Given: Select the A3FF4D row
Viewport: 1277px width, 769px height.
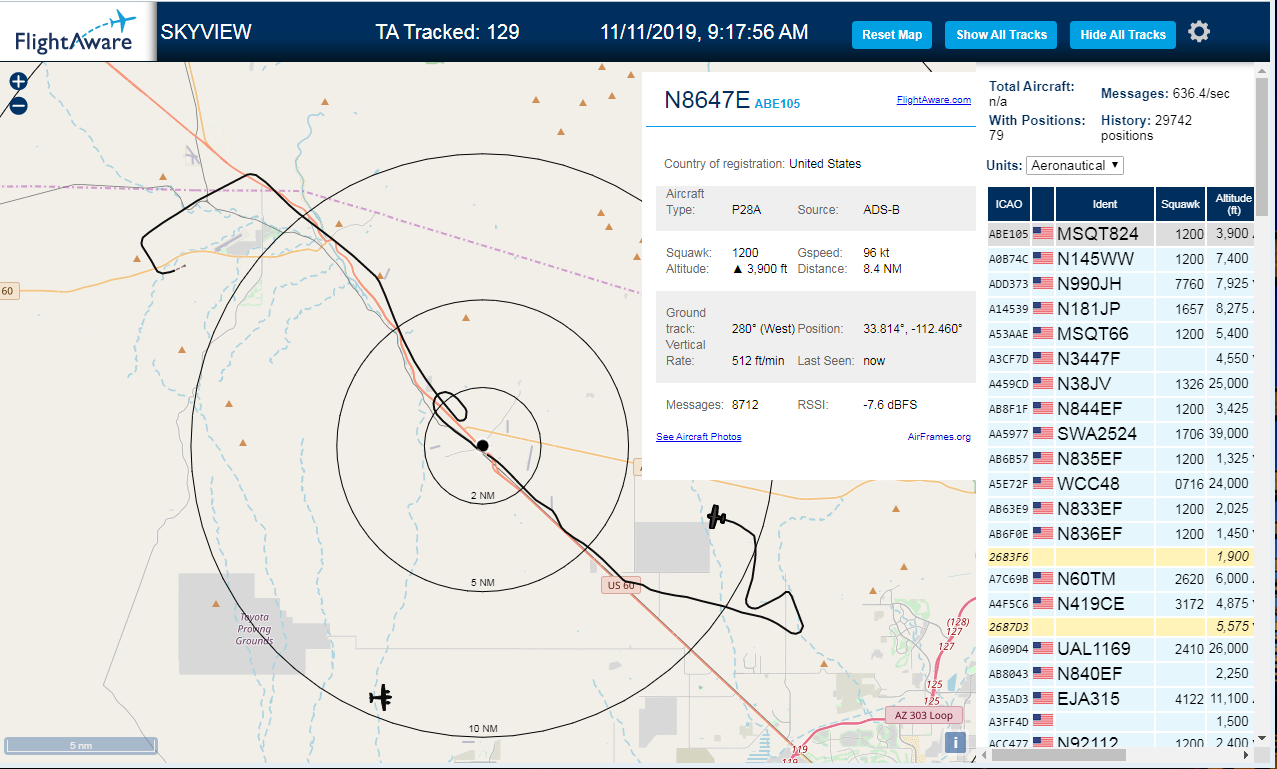Looking at the screenshot, I should (x=1120, y=721).
